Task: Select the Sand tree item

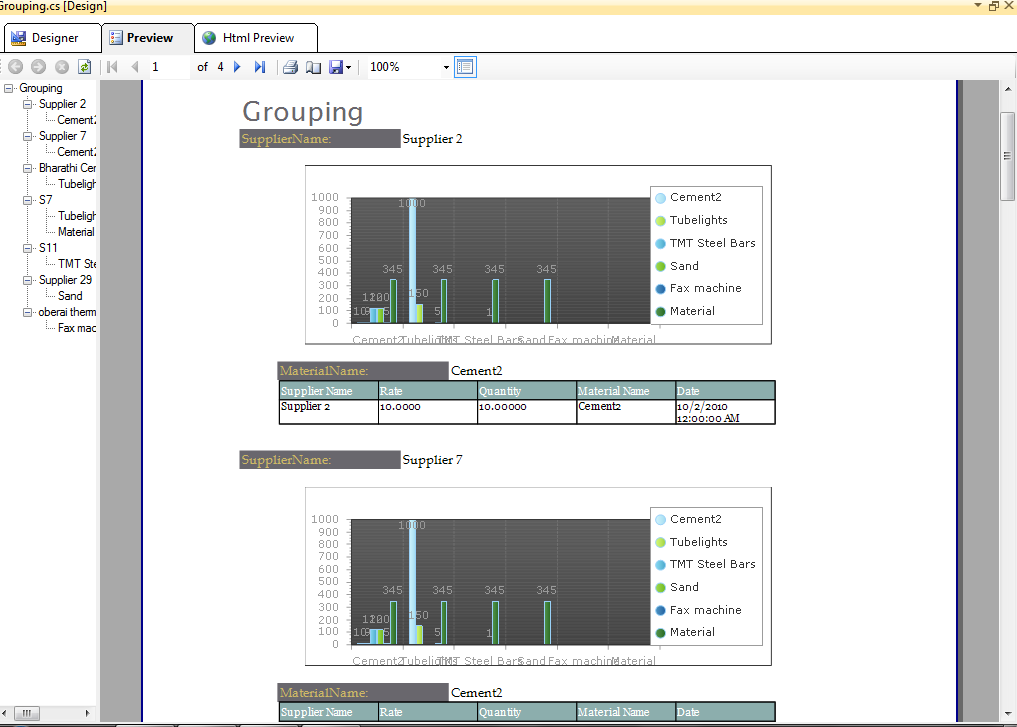Action: tap(70, 296)
